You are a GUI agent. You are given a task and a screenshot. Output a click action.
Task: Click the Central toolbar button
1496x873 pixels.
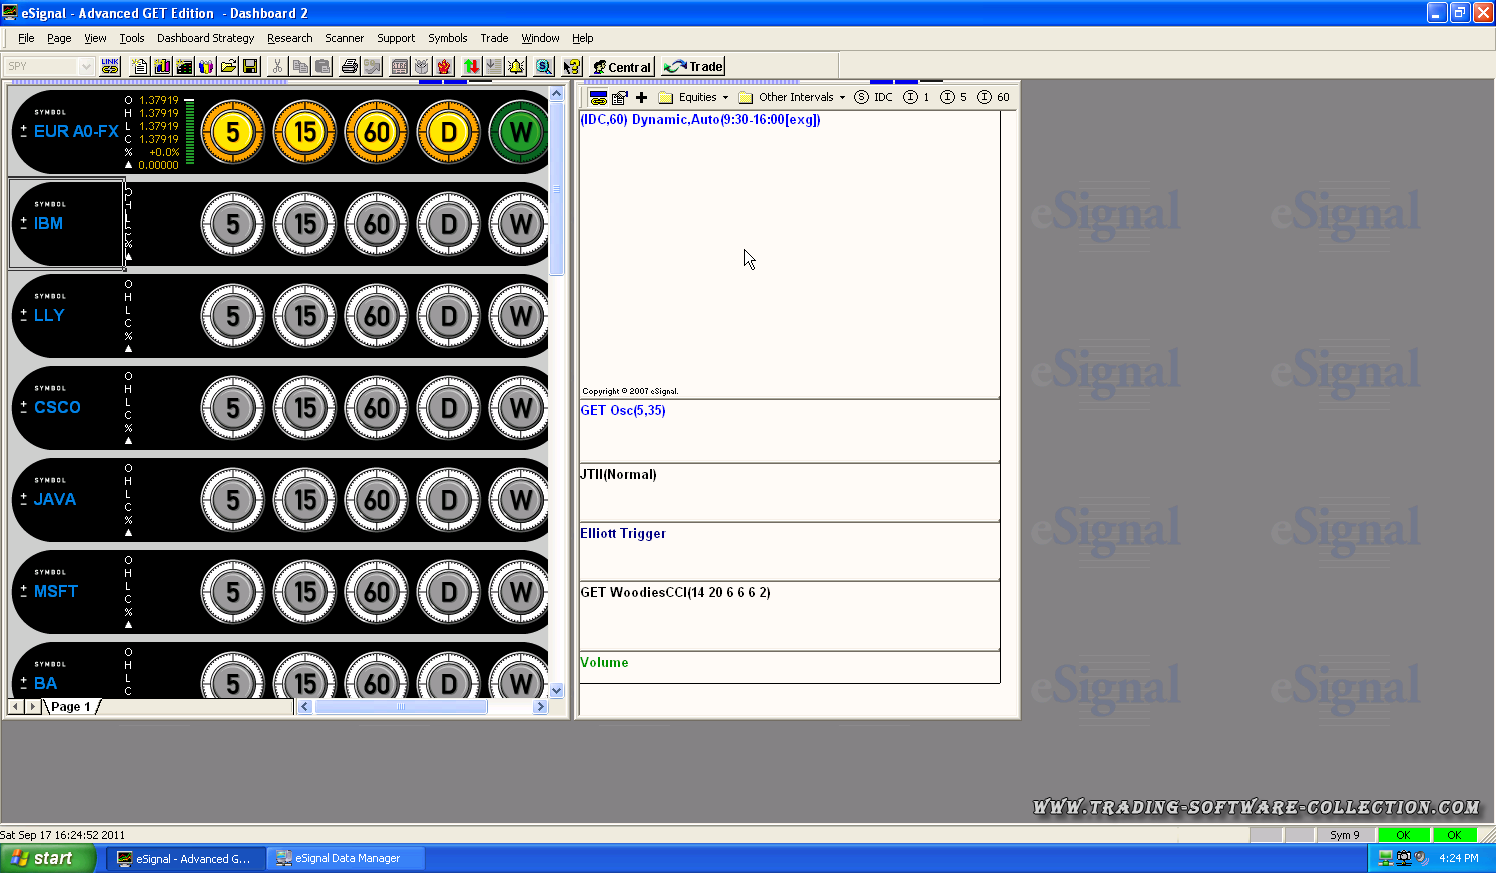click(x=621, y=66)
